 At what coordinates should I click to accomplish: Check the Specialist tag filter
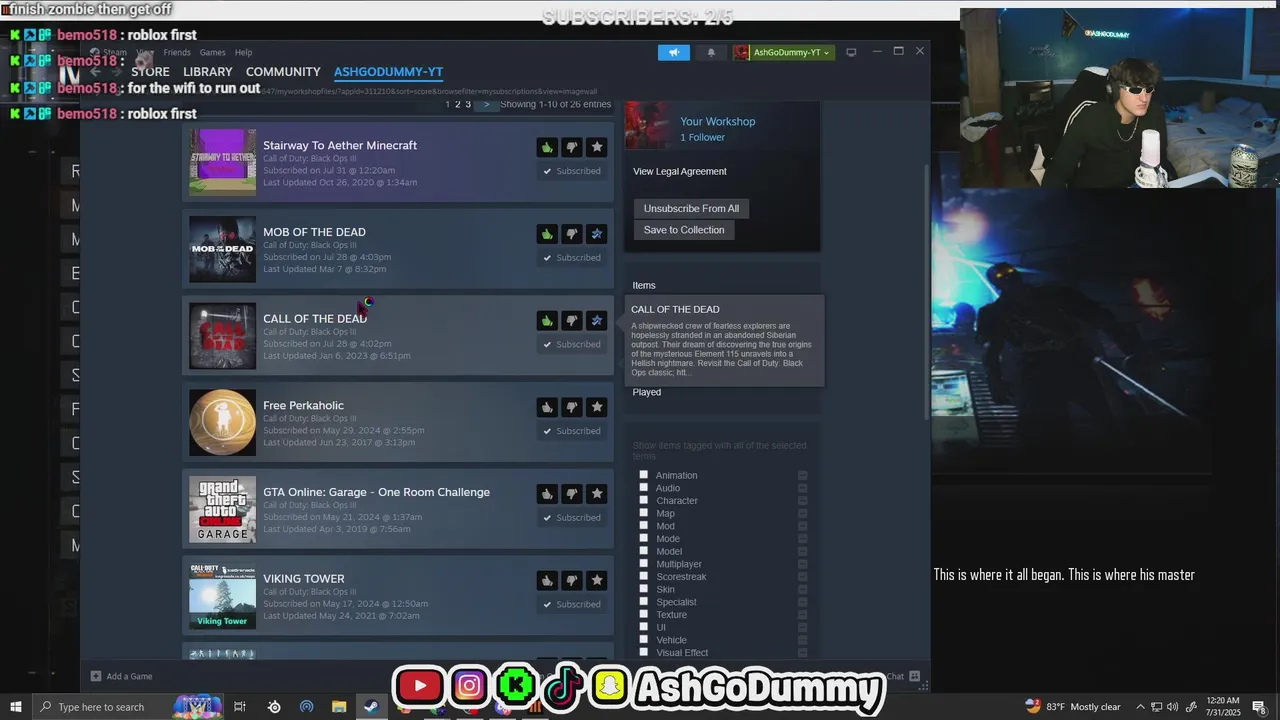tap(644, 602)
